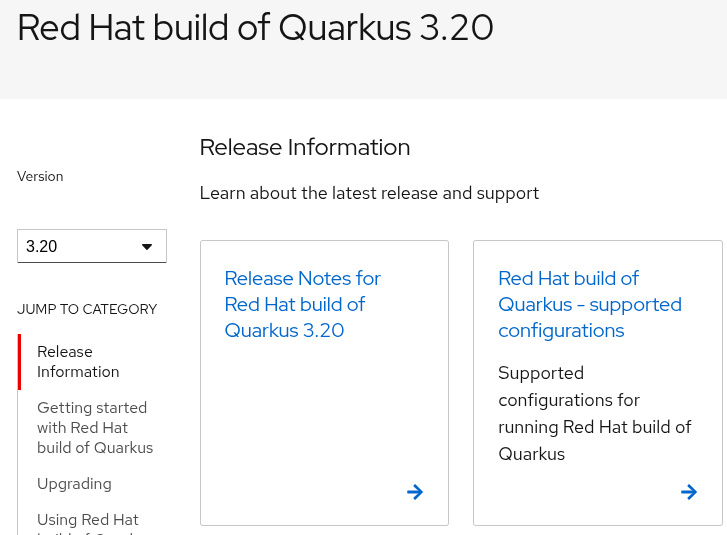Click the Red Hat build of Quarkus 3.20 page title

[x=255, y=28]
